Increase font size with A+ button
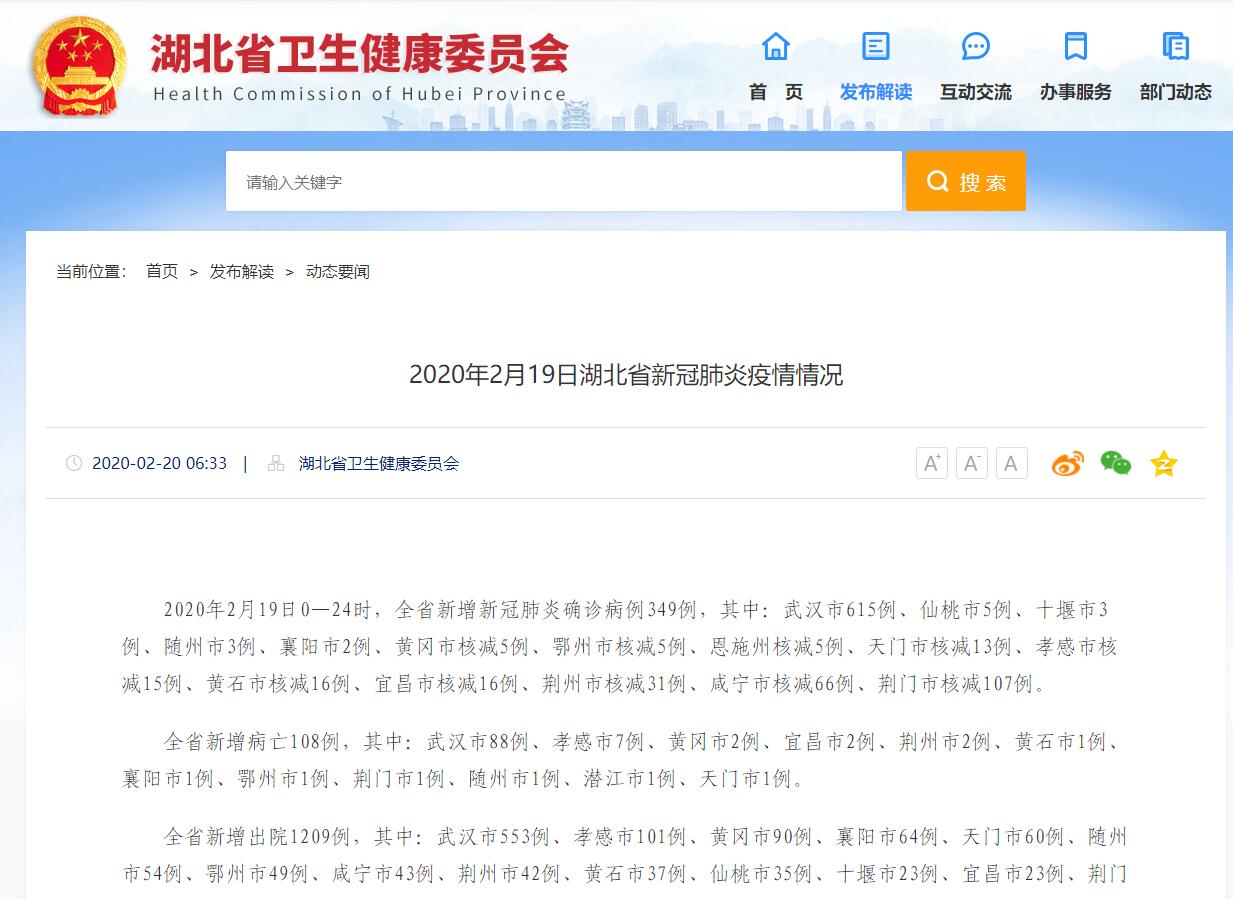The image size is (1233, 899). pos(932,463)
